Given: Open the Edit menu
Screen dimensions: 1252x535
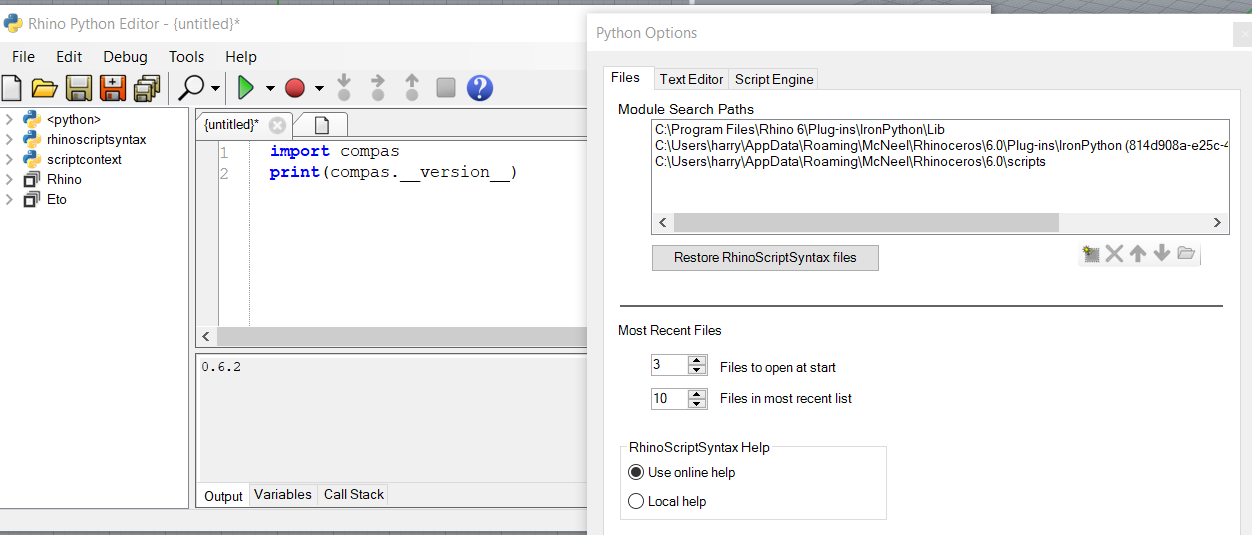Looking at the screenshot, I should (x=69, y=56).
